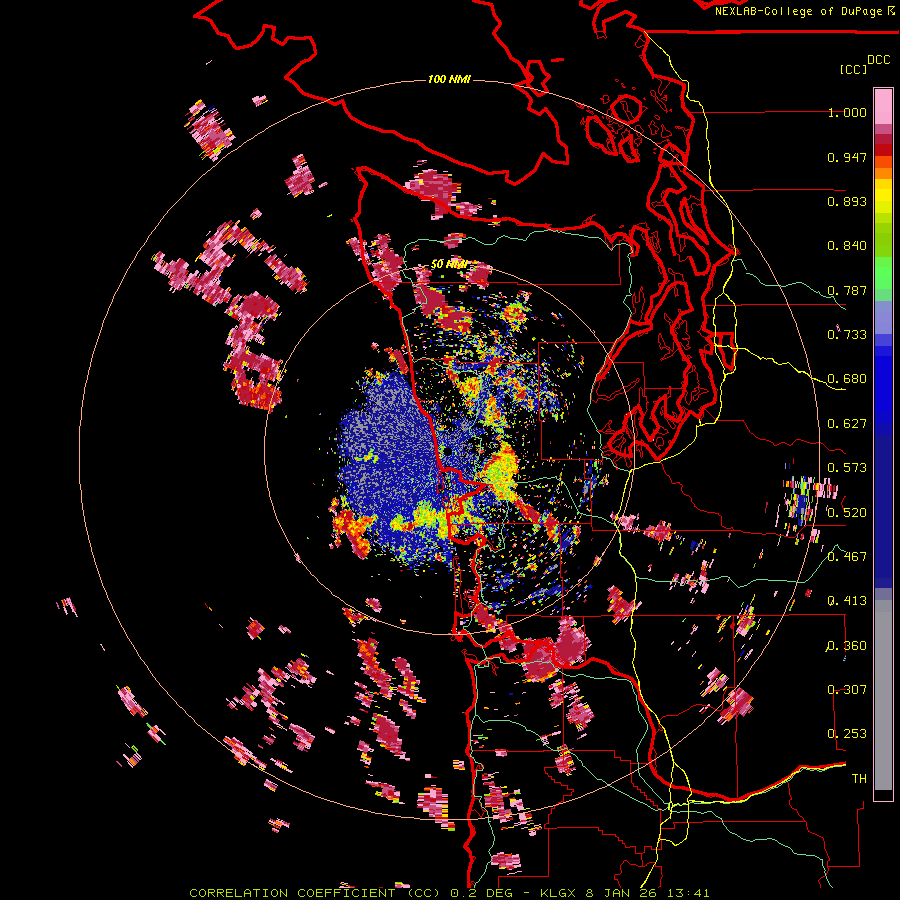Click the TH threshold legend label
Image resolution: width=900 pixels, height=900 pixels.
pos(859,779)
